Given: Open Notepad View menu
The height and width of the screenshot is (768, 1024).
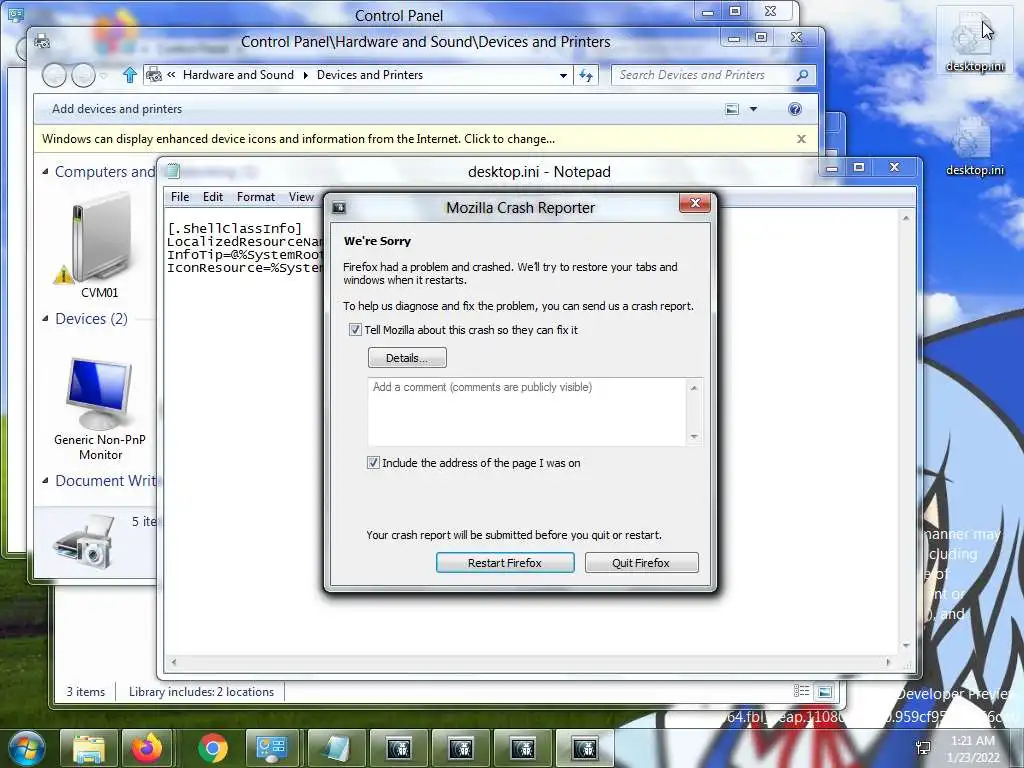Looking at the screenshot, I should tap(301, 197).
